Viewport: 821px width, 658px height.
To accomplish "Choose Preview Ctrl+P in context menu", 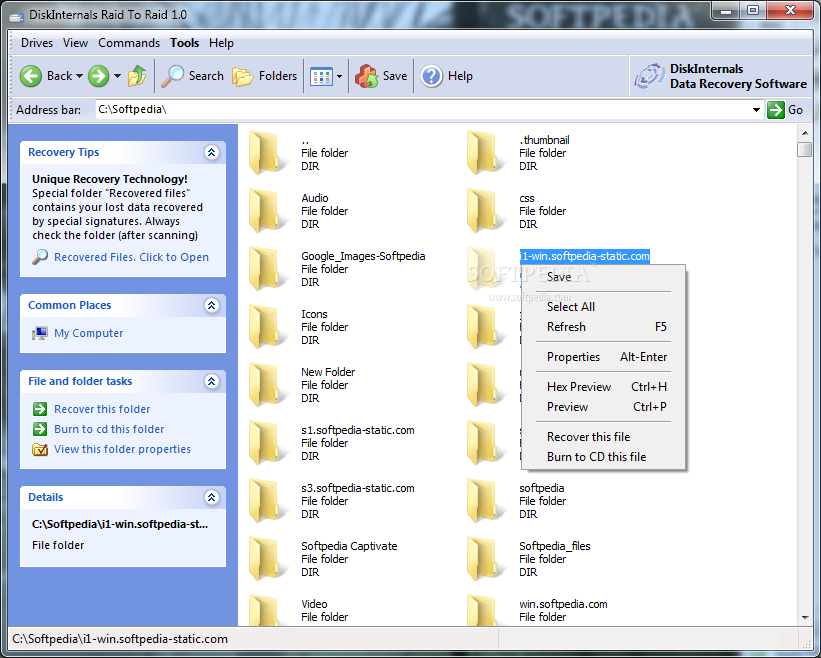I will coord(603,407).
